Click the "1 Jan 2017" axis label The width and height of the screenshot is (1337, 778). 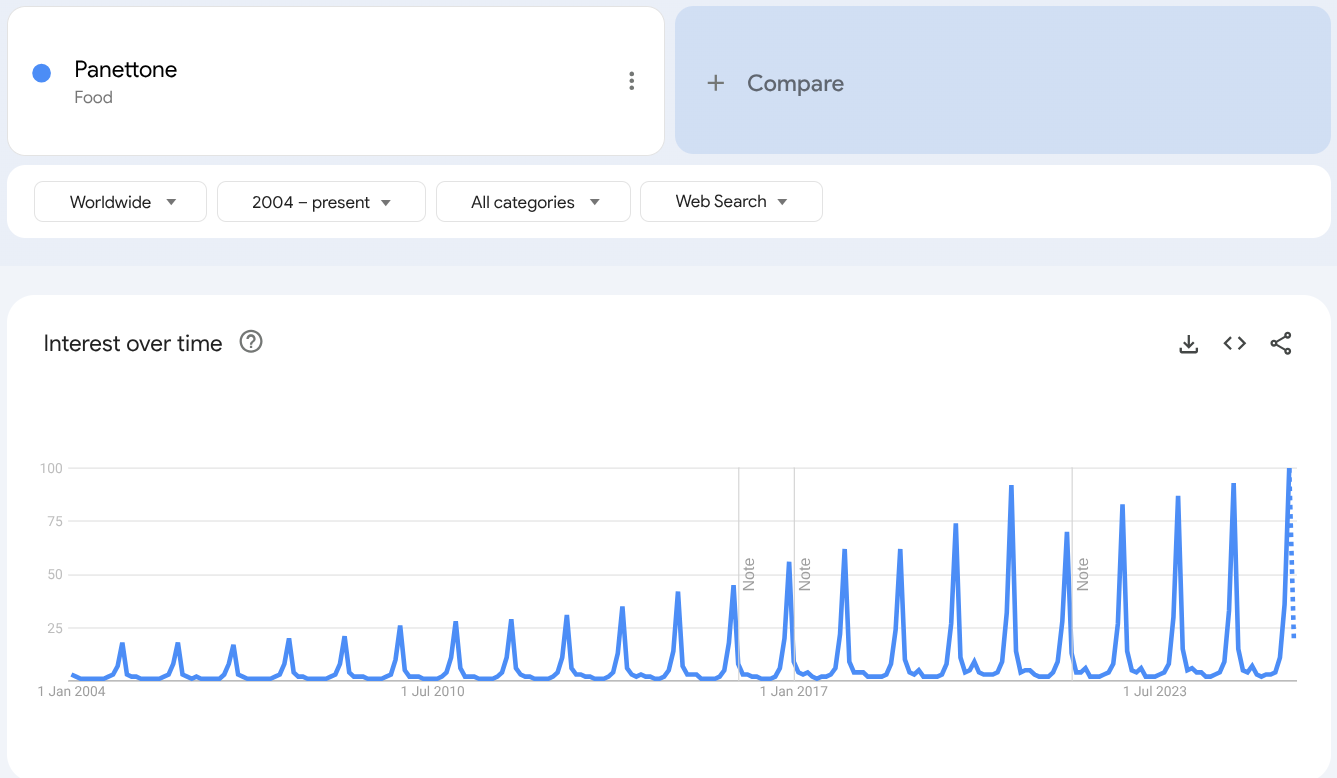click(794, 691)
